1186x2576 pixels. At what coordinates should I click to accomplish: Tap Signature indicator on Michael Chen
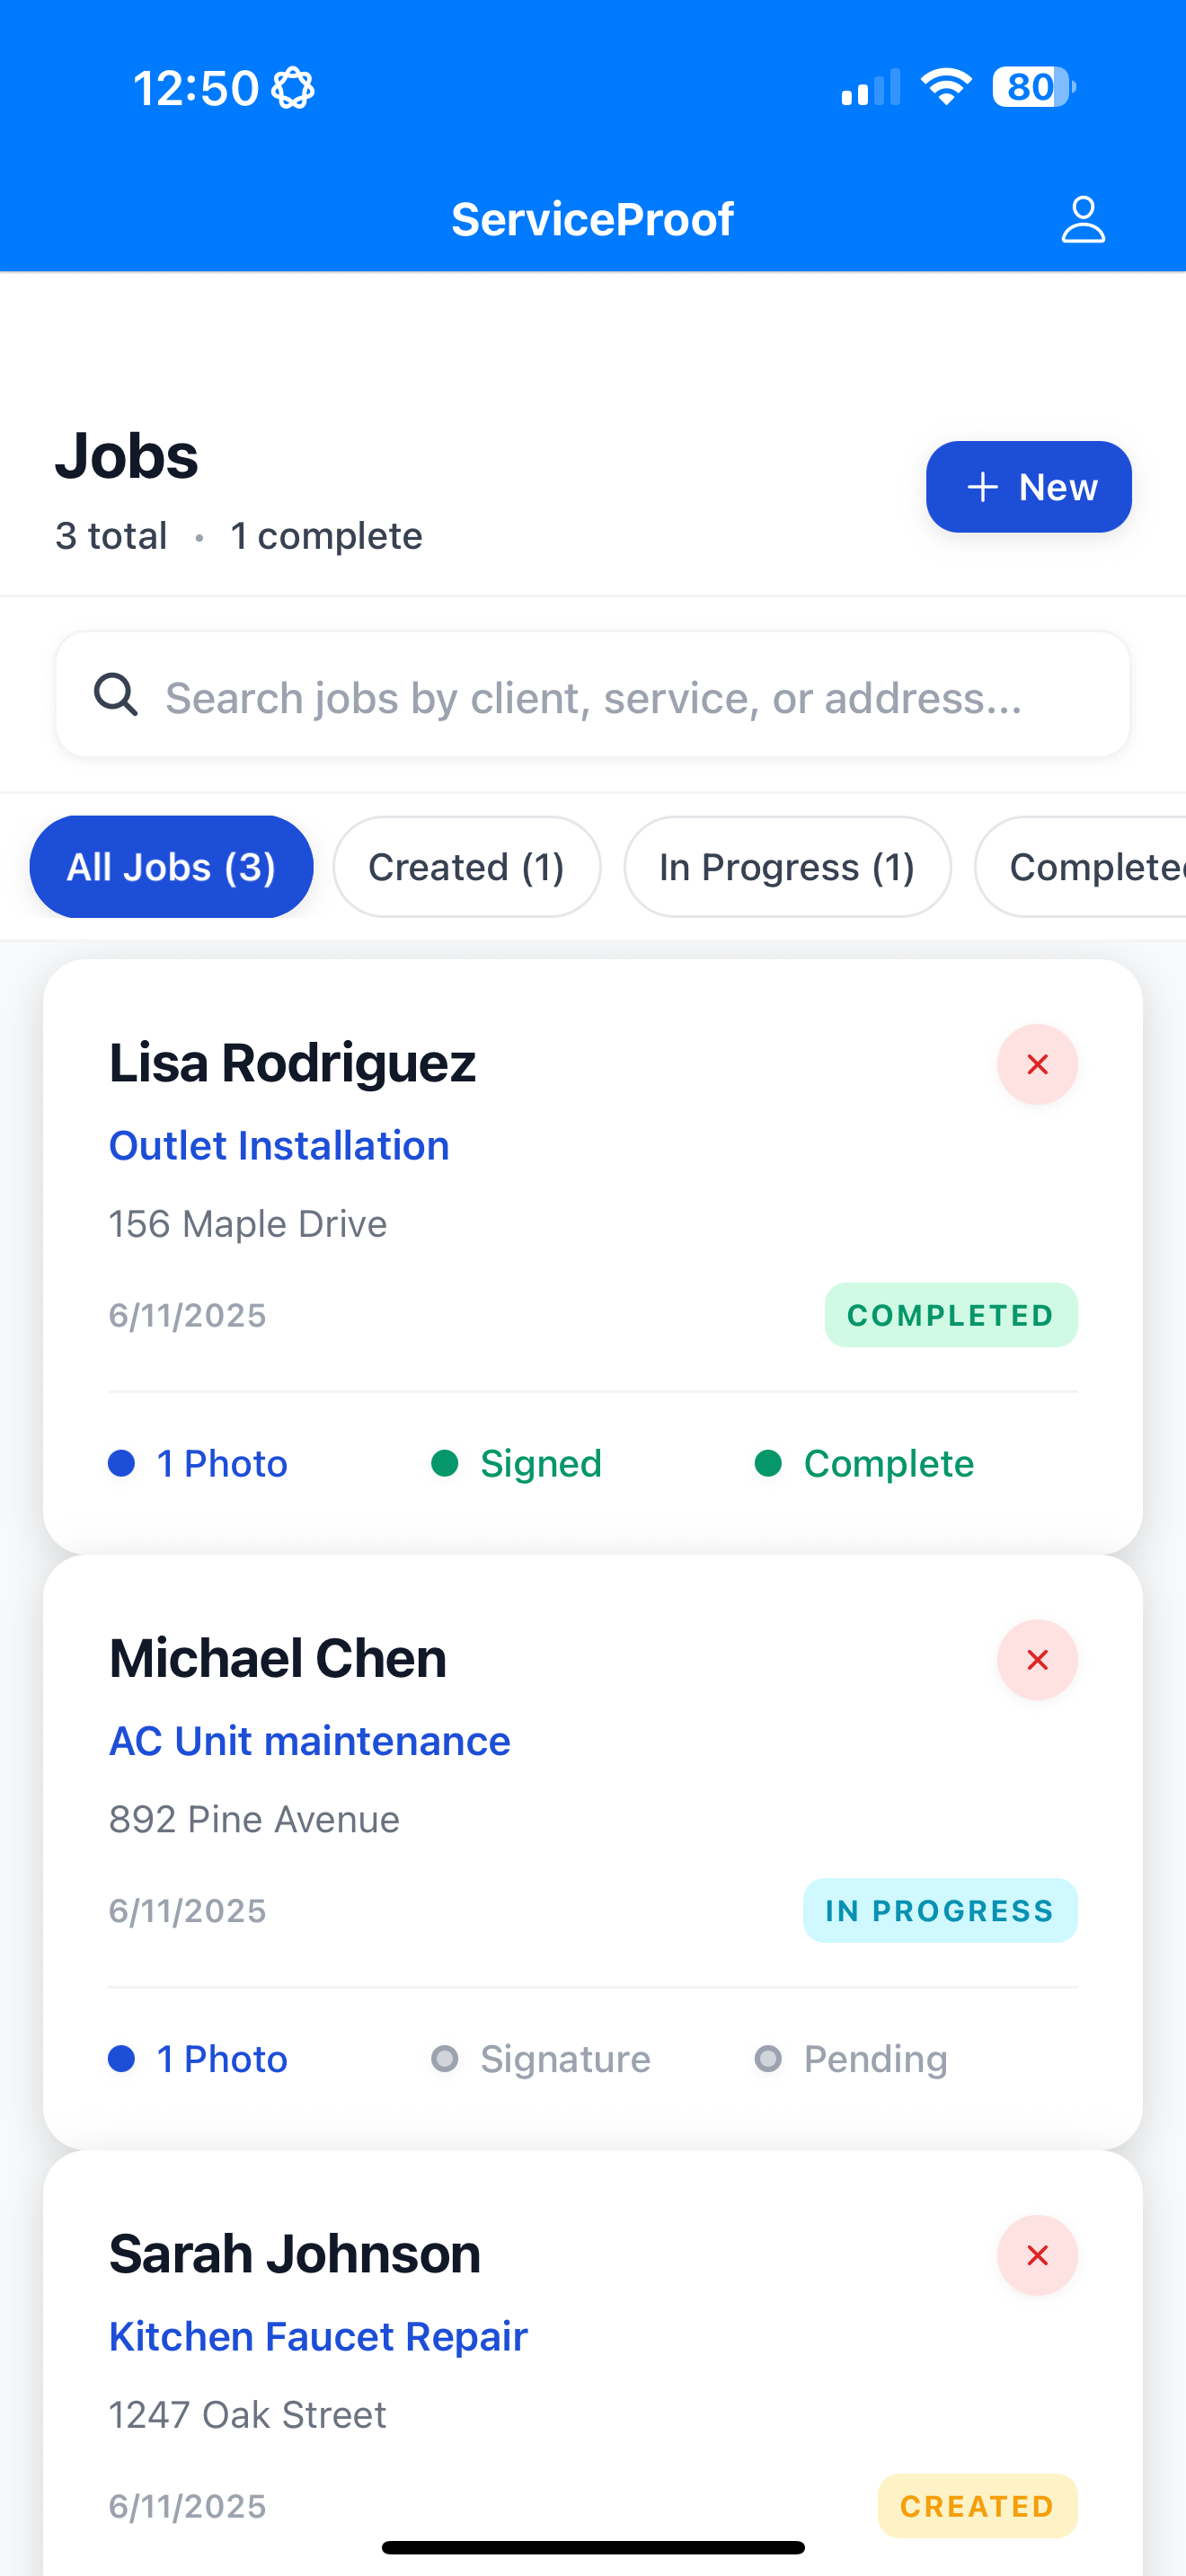(x=541, y=2059)
